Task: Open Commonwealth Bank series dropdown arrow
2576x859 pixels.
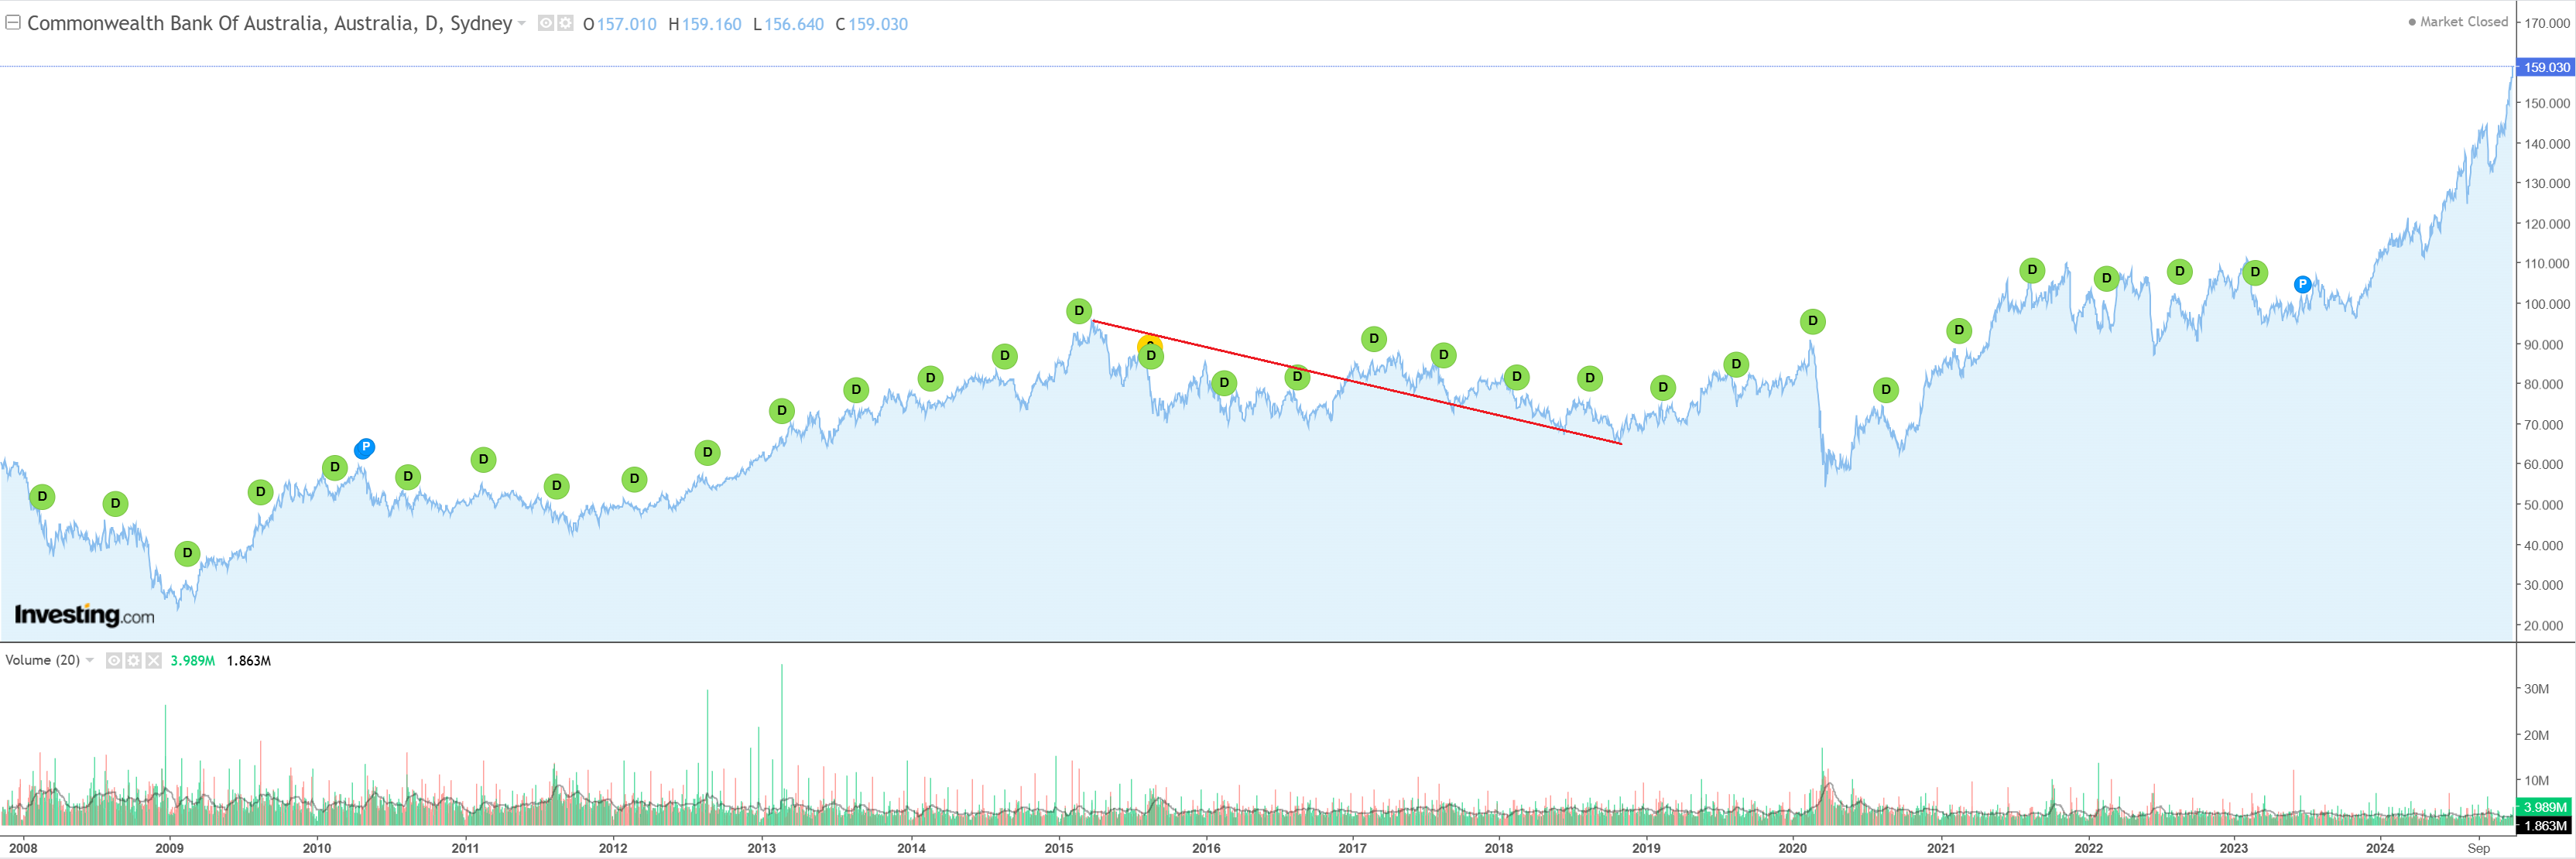Action: [x=522, y=24]
